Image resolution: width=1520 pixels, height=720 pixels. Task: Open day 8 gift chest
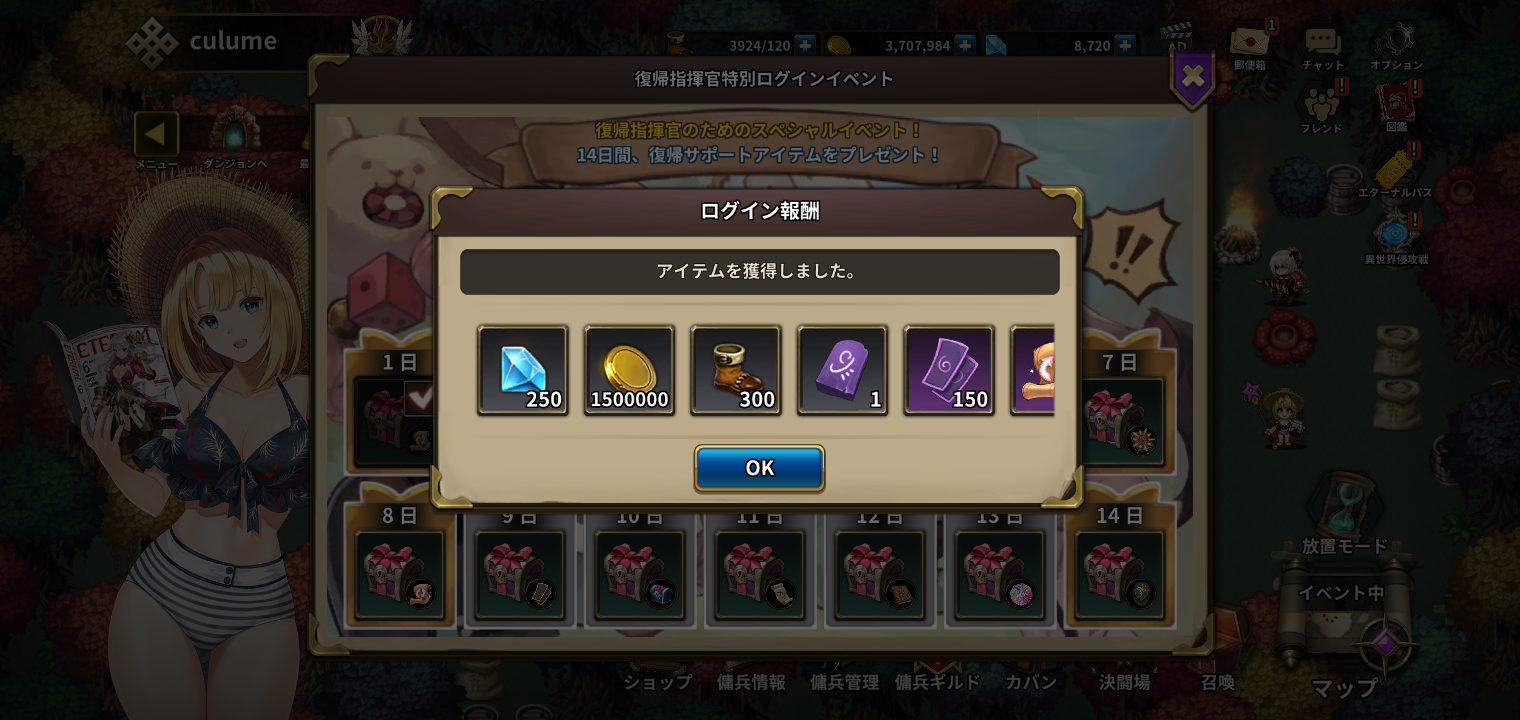tap(400, 575)
